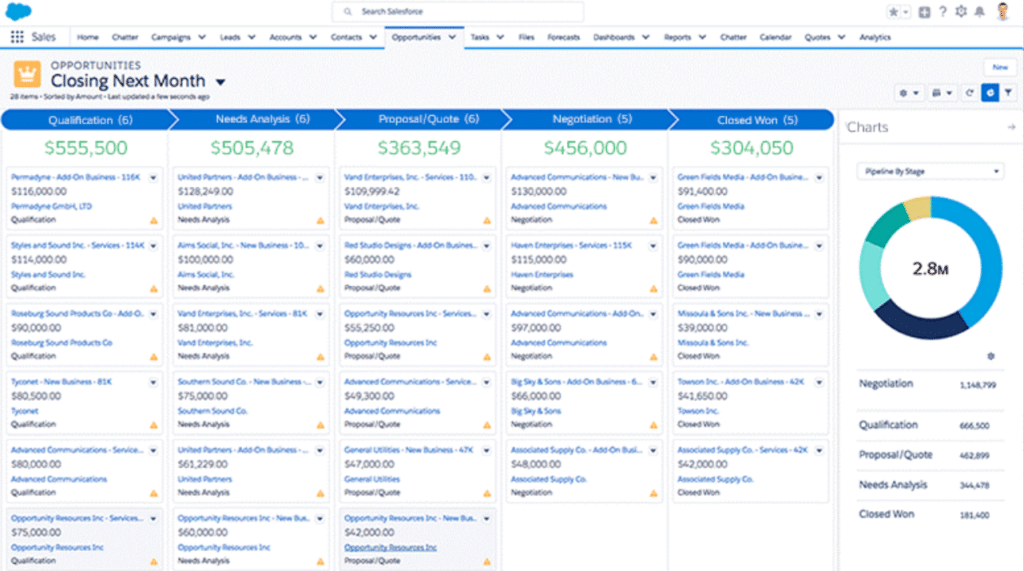Click the search magnifier icon
Viewport: 1024px width, 571px height.
point(348,12)
